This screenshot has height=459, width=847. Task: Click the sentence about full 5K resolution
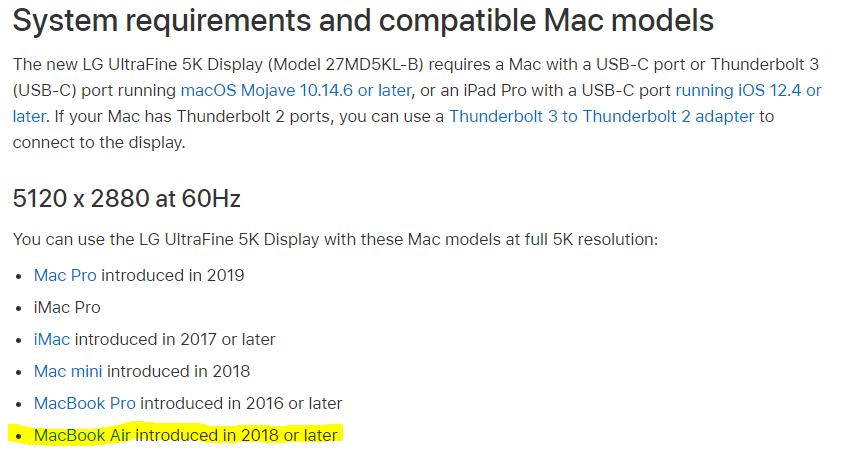point(335,240)
